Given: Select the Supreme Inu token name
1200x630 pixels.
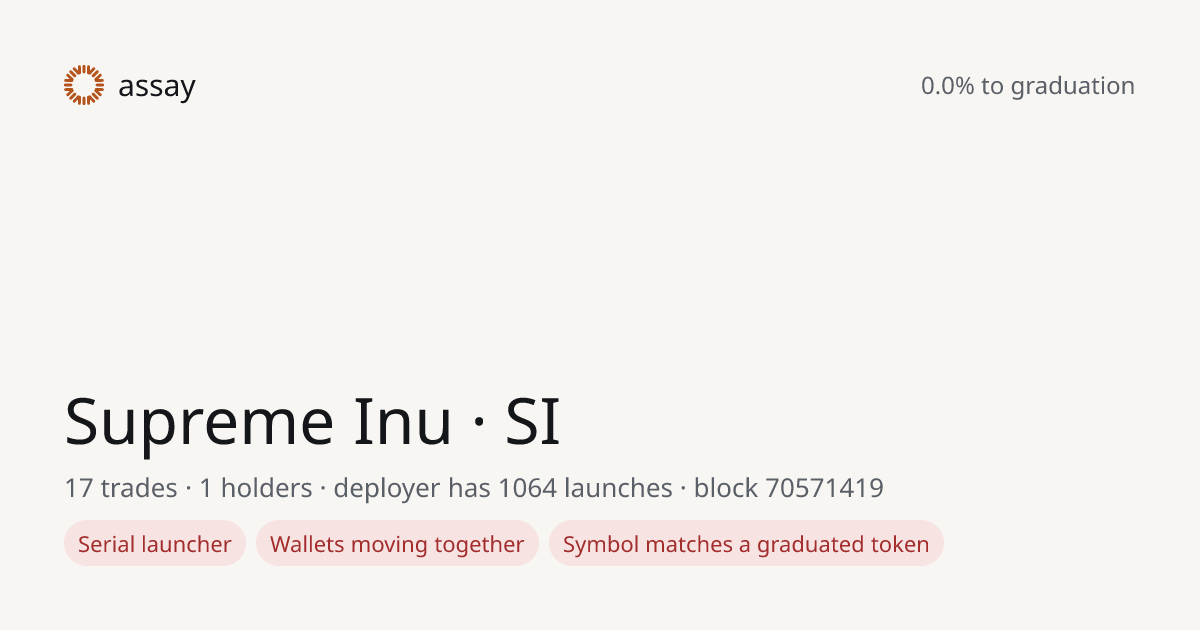Looking at the screenshot, I should pos(259,422).
